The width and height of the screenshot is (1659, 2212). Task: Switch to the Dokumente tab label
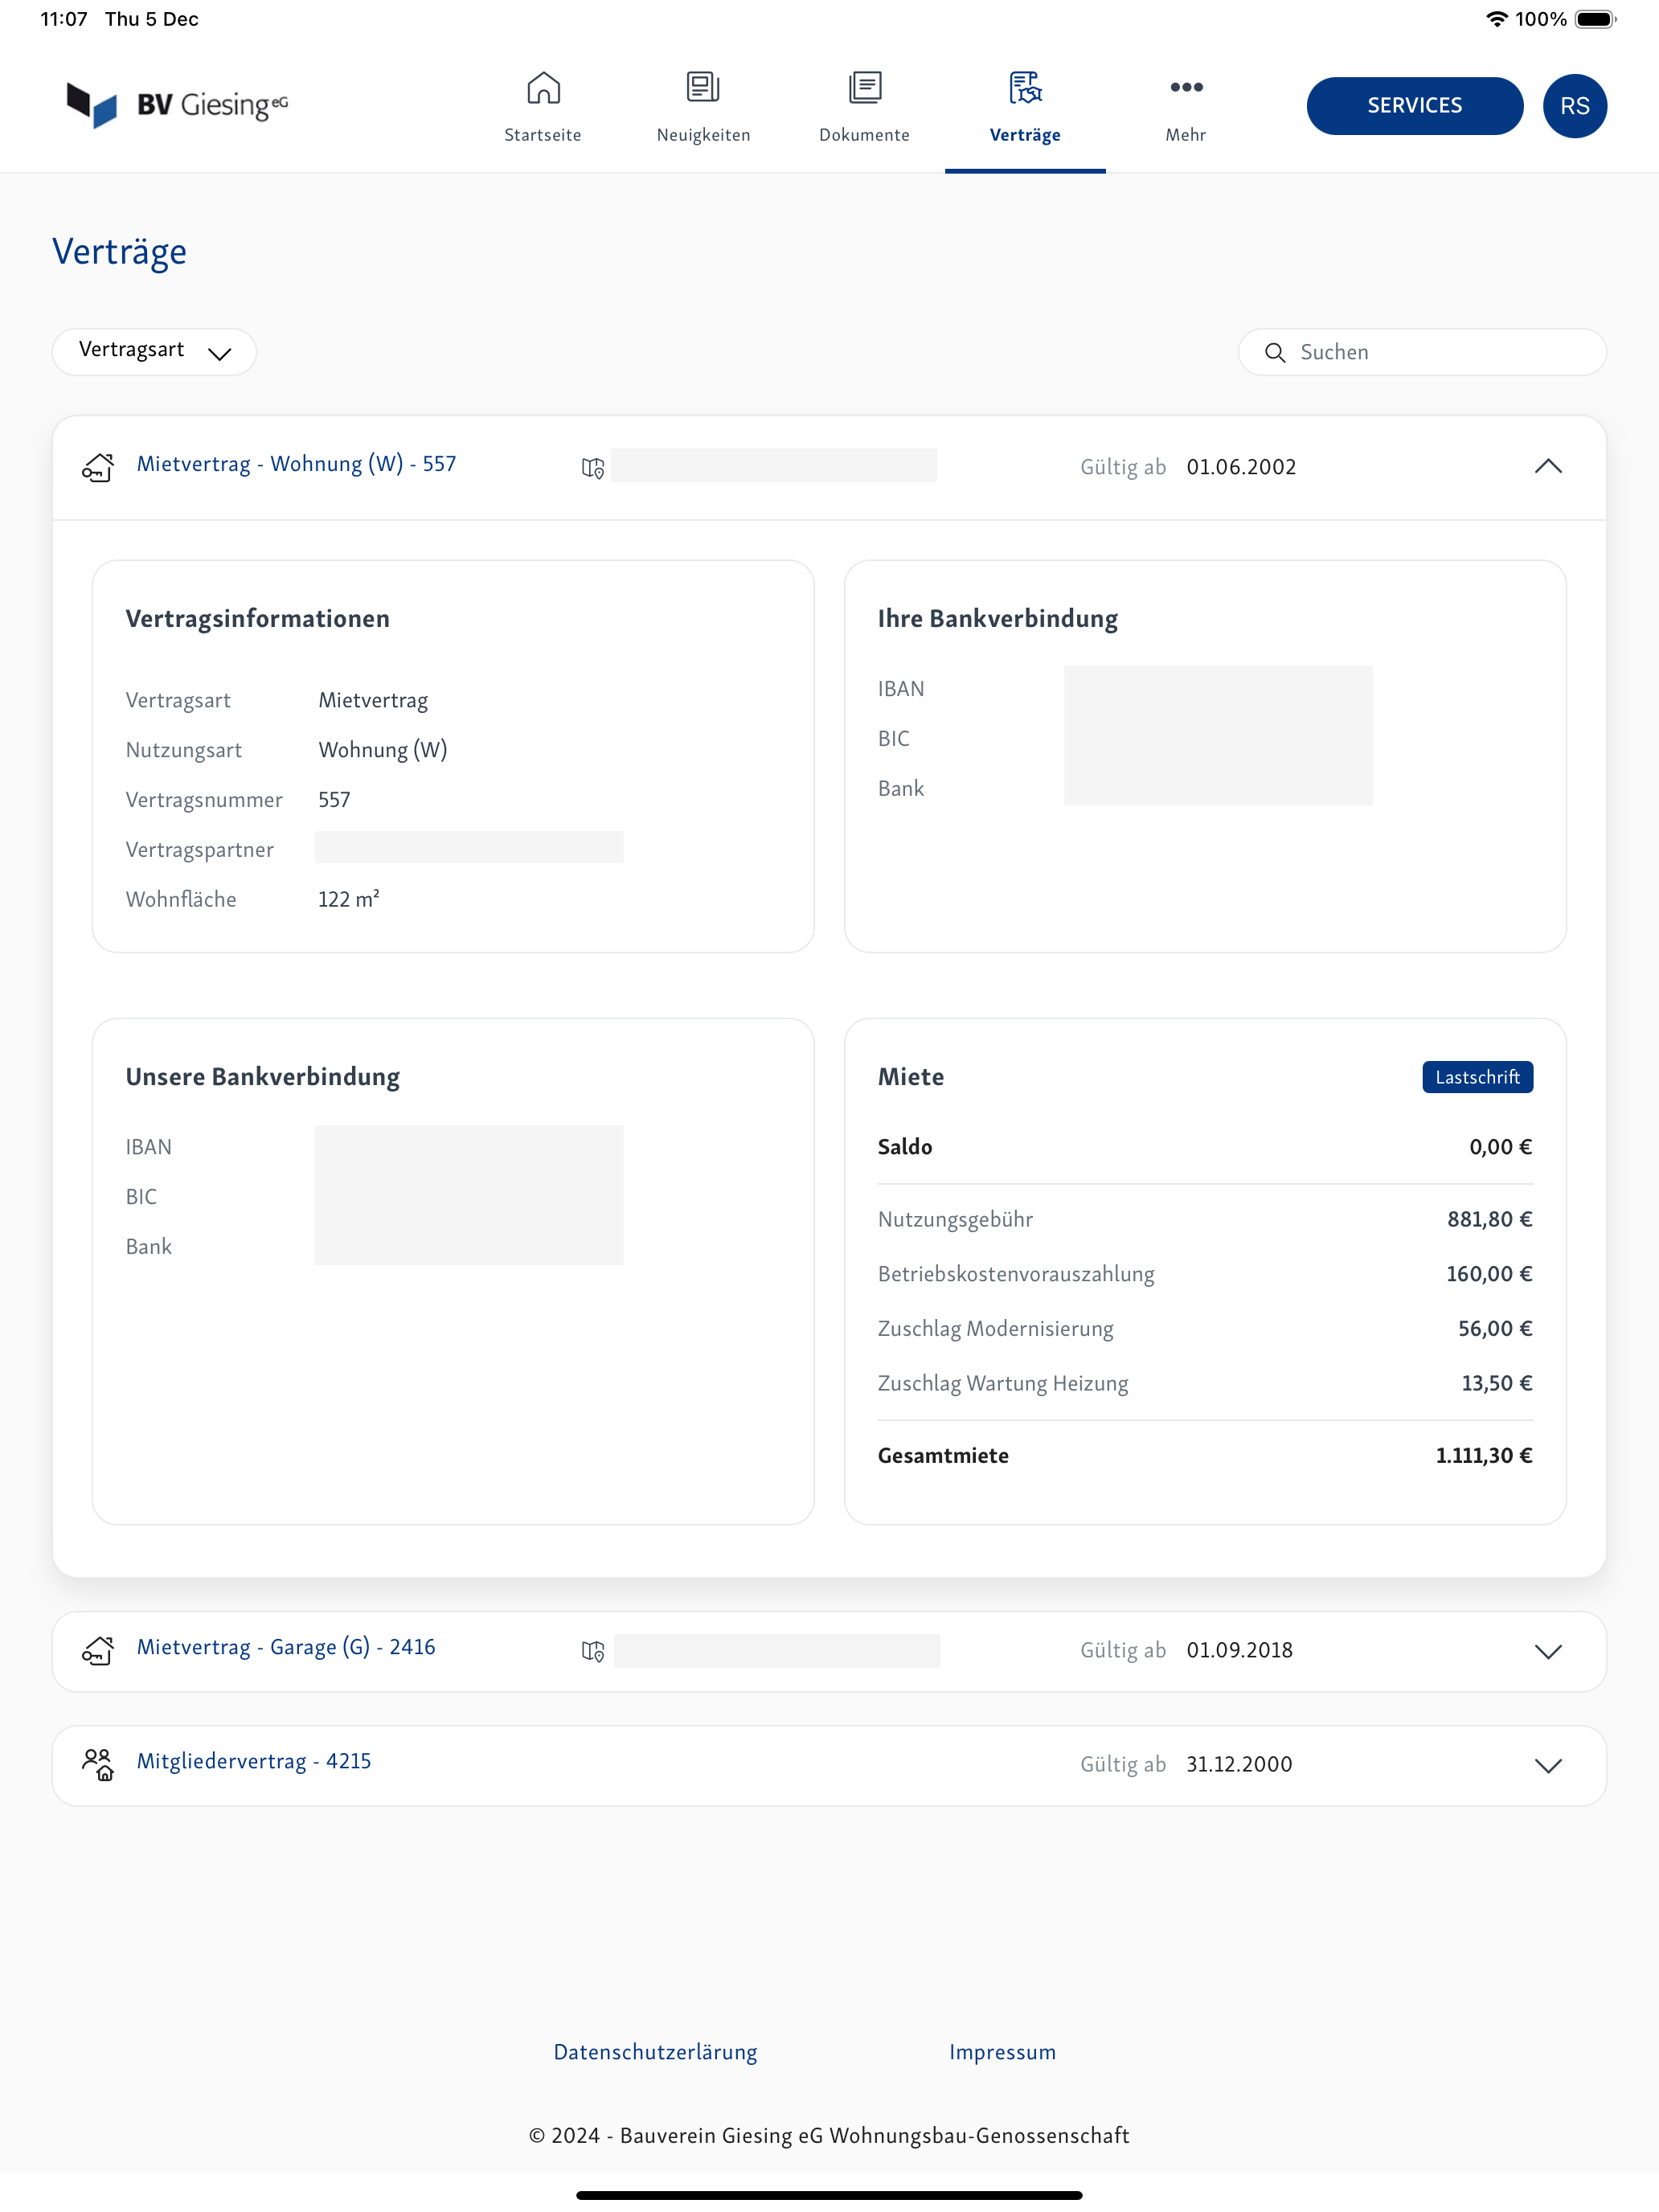(865, 135)
